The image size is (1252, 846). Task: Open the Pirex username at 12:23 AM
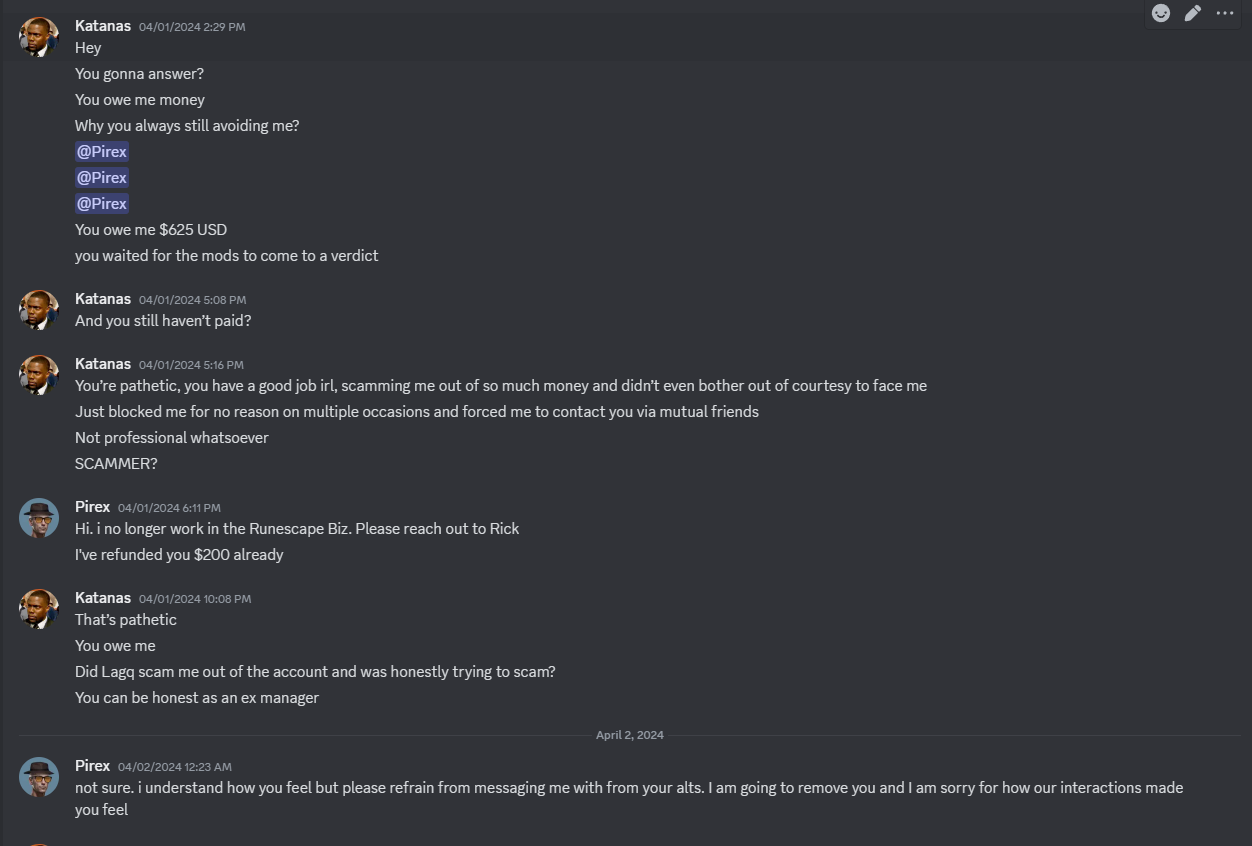coord(92,766)
